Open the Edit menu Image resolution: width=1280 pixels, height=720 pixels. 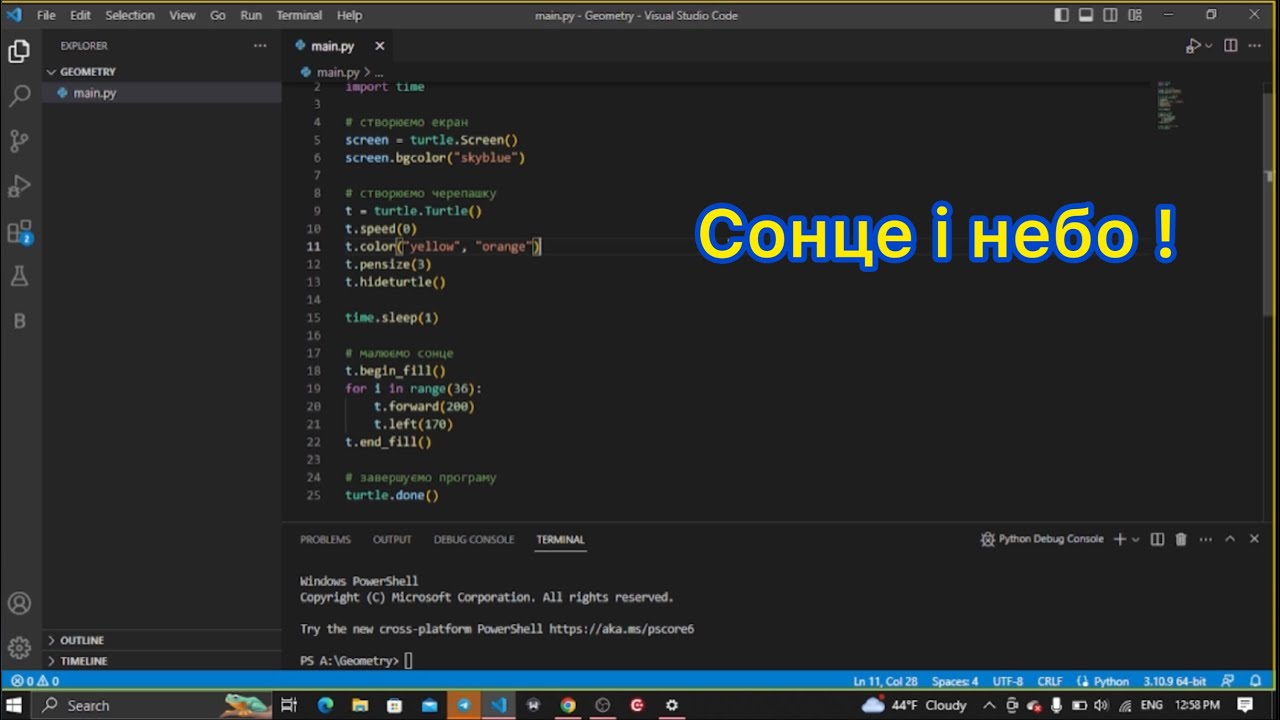(x=80, y=15)
